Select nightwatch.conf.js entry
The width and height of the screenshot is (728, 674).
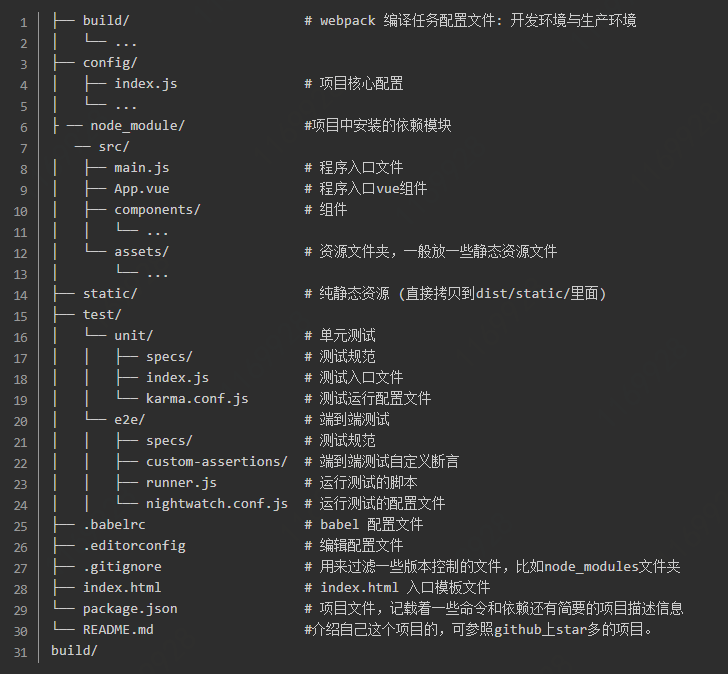[217, 504]
